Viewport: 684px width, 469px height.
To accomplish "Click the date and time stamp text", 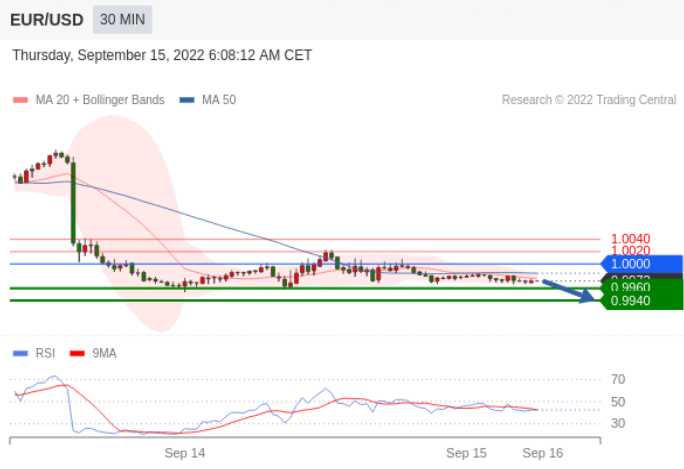I will click(162, 55).
